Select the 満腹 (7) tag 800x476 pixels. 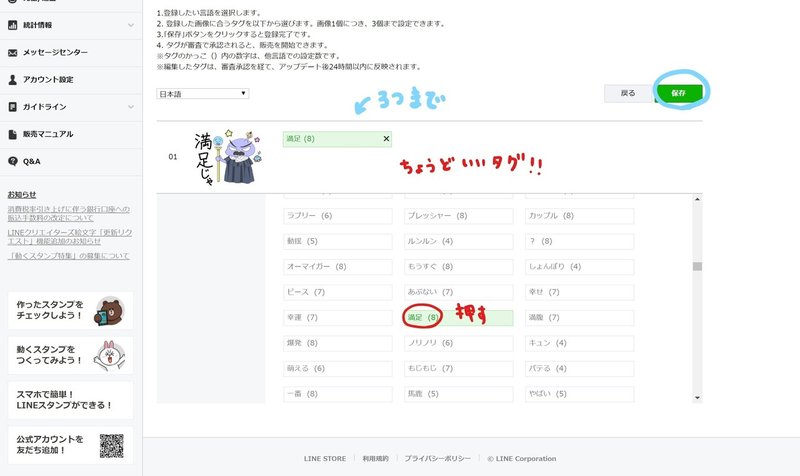click(x=580, y=318)
